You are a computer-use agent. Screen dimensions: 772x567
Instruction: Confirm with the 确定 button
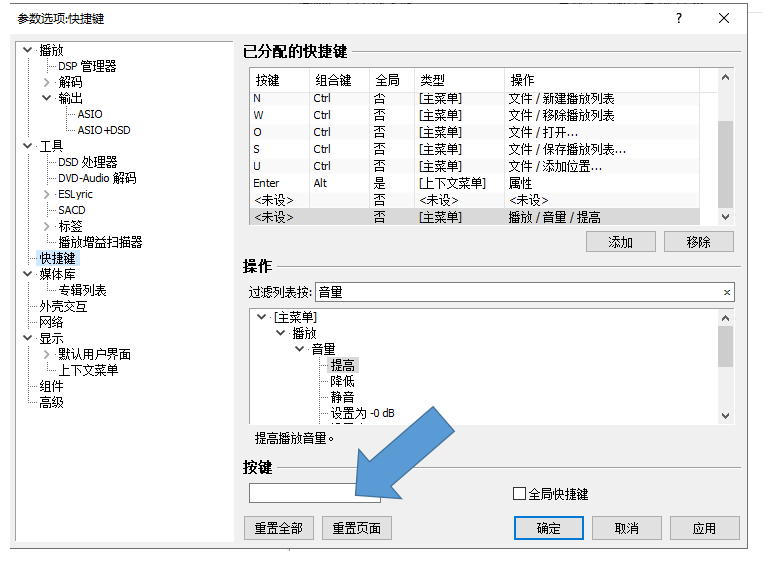pos(548,528)
